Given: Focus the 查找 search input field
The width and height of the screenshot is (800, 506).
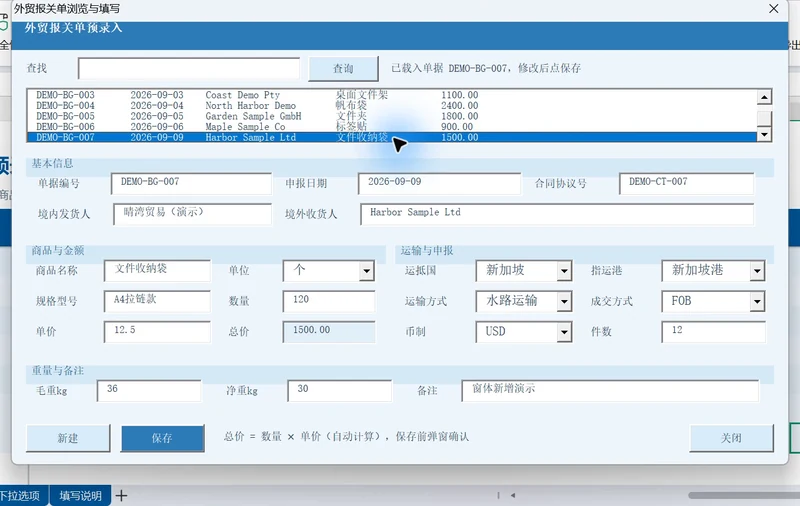Looking at the screenshot, I should point(189,68).
